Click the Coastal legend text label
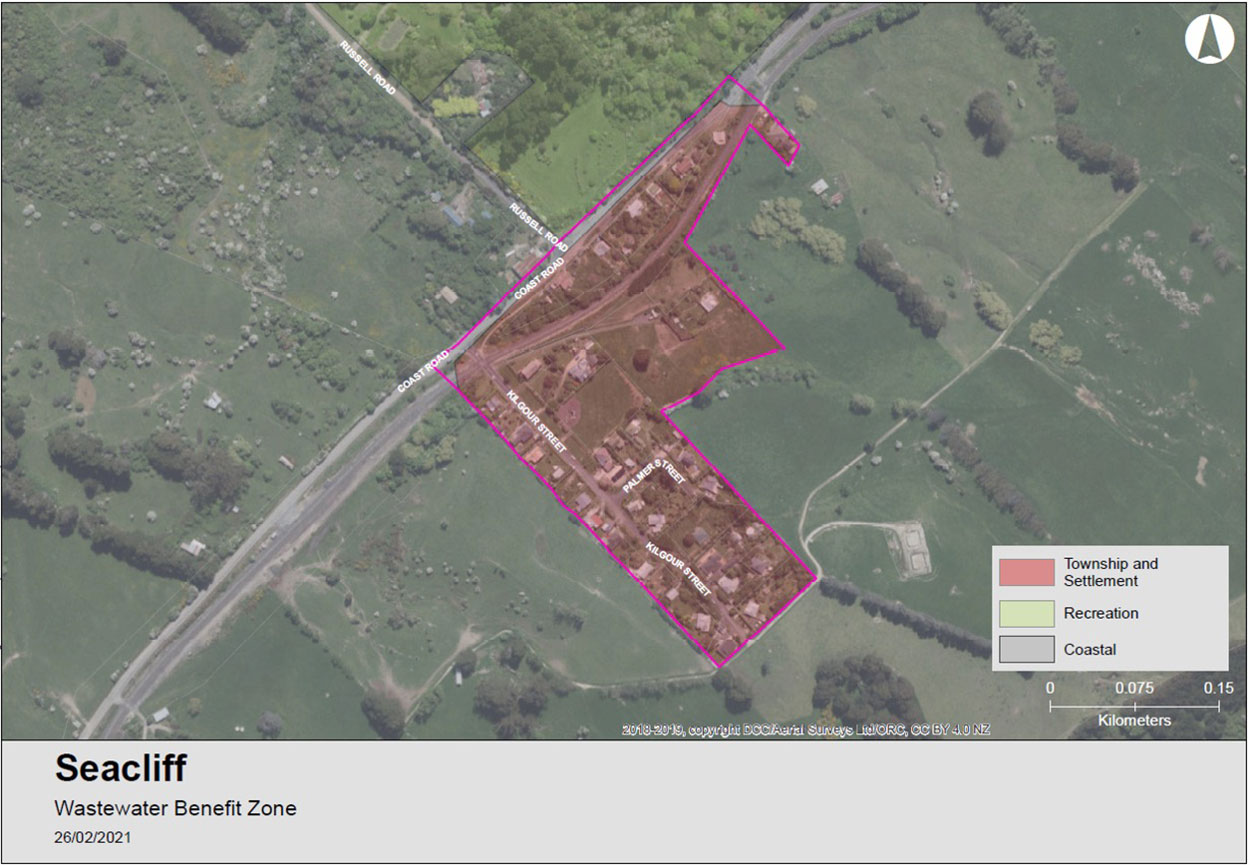This screenshot has width=1250, height=866. 1090,649
